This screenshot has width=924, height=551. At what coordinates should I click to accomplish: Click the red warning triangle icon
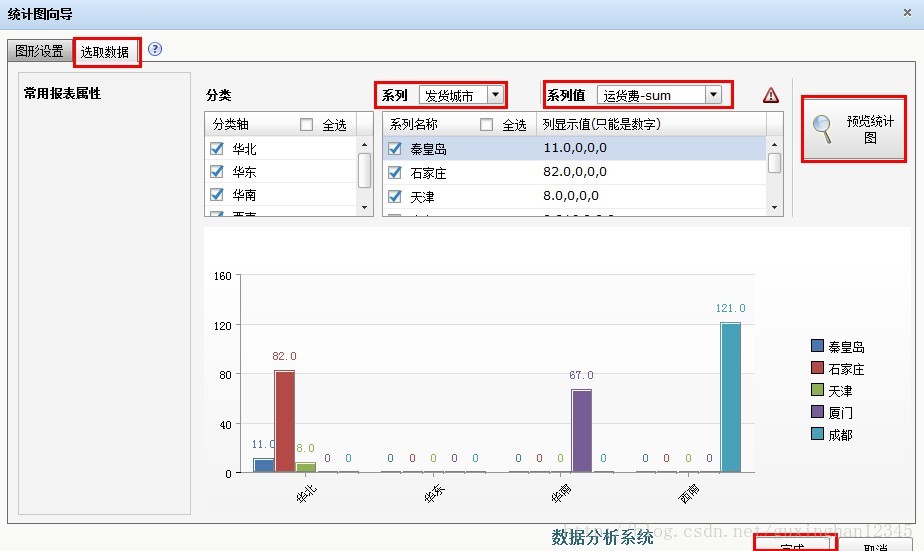point(771,95)
